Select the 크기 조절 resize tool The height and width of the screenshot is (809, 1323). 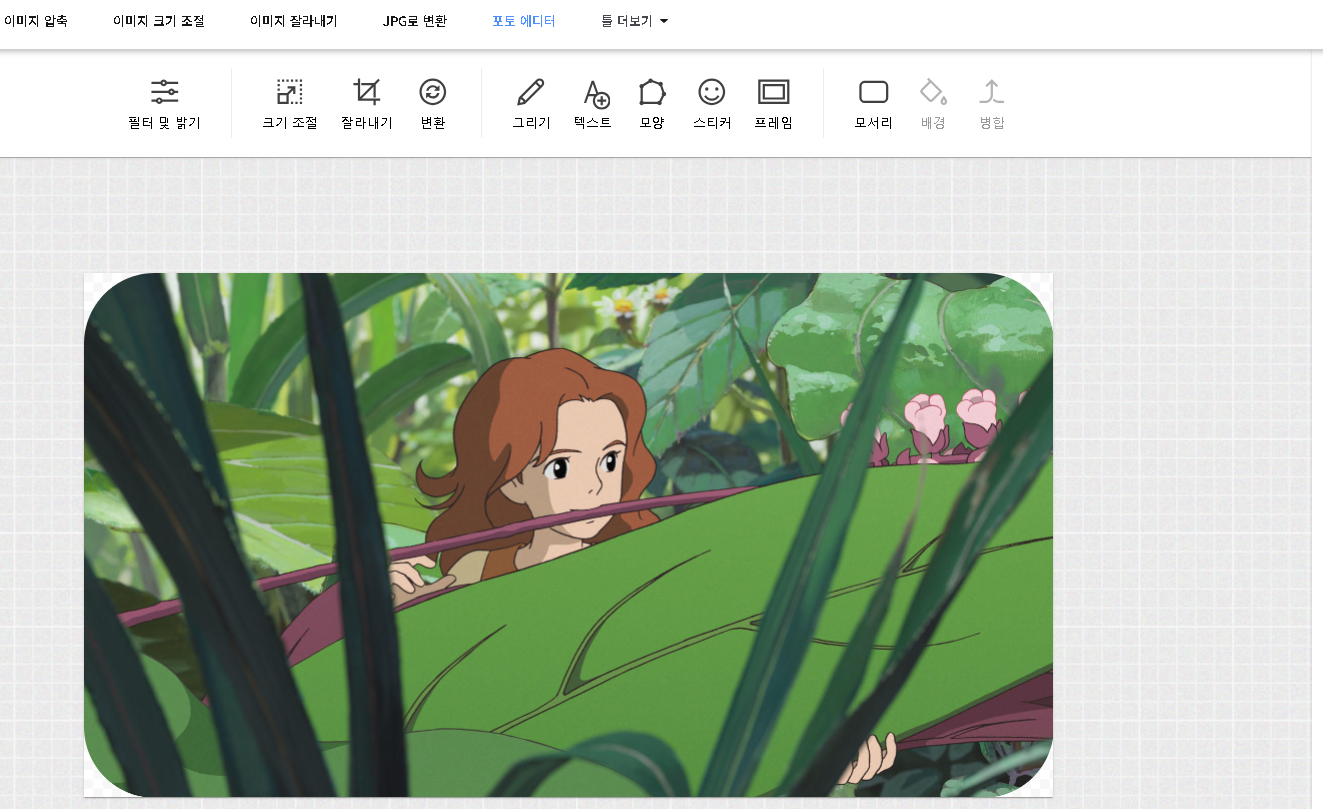(289, 105)
